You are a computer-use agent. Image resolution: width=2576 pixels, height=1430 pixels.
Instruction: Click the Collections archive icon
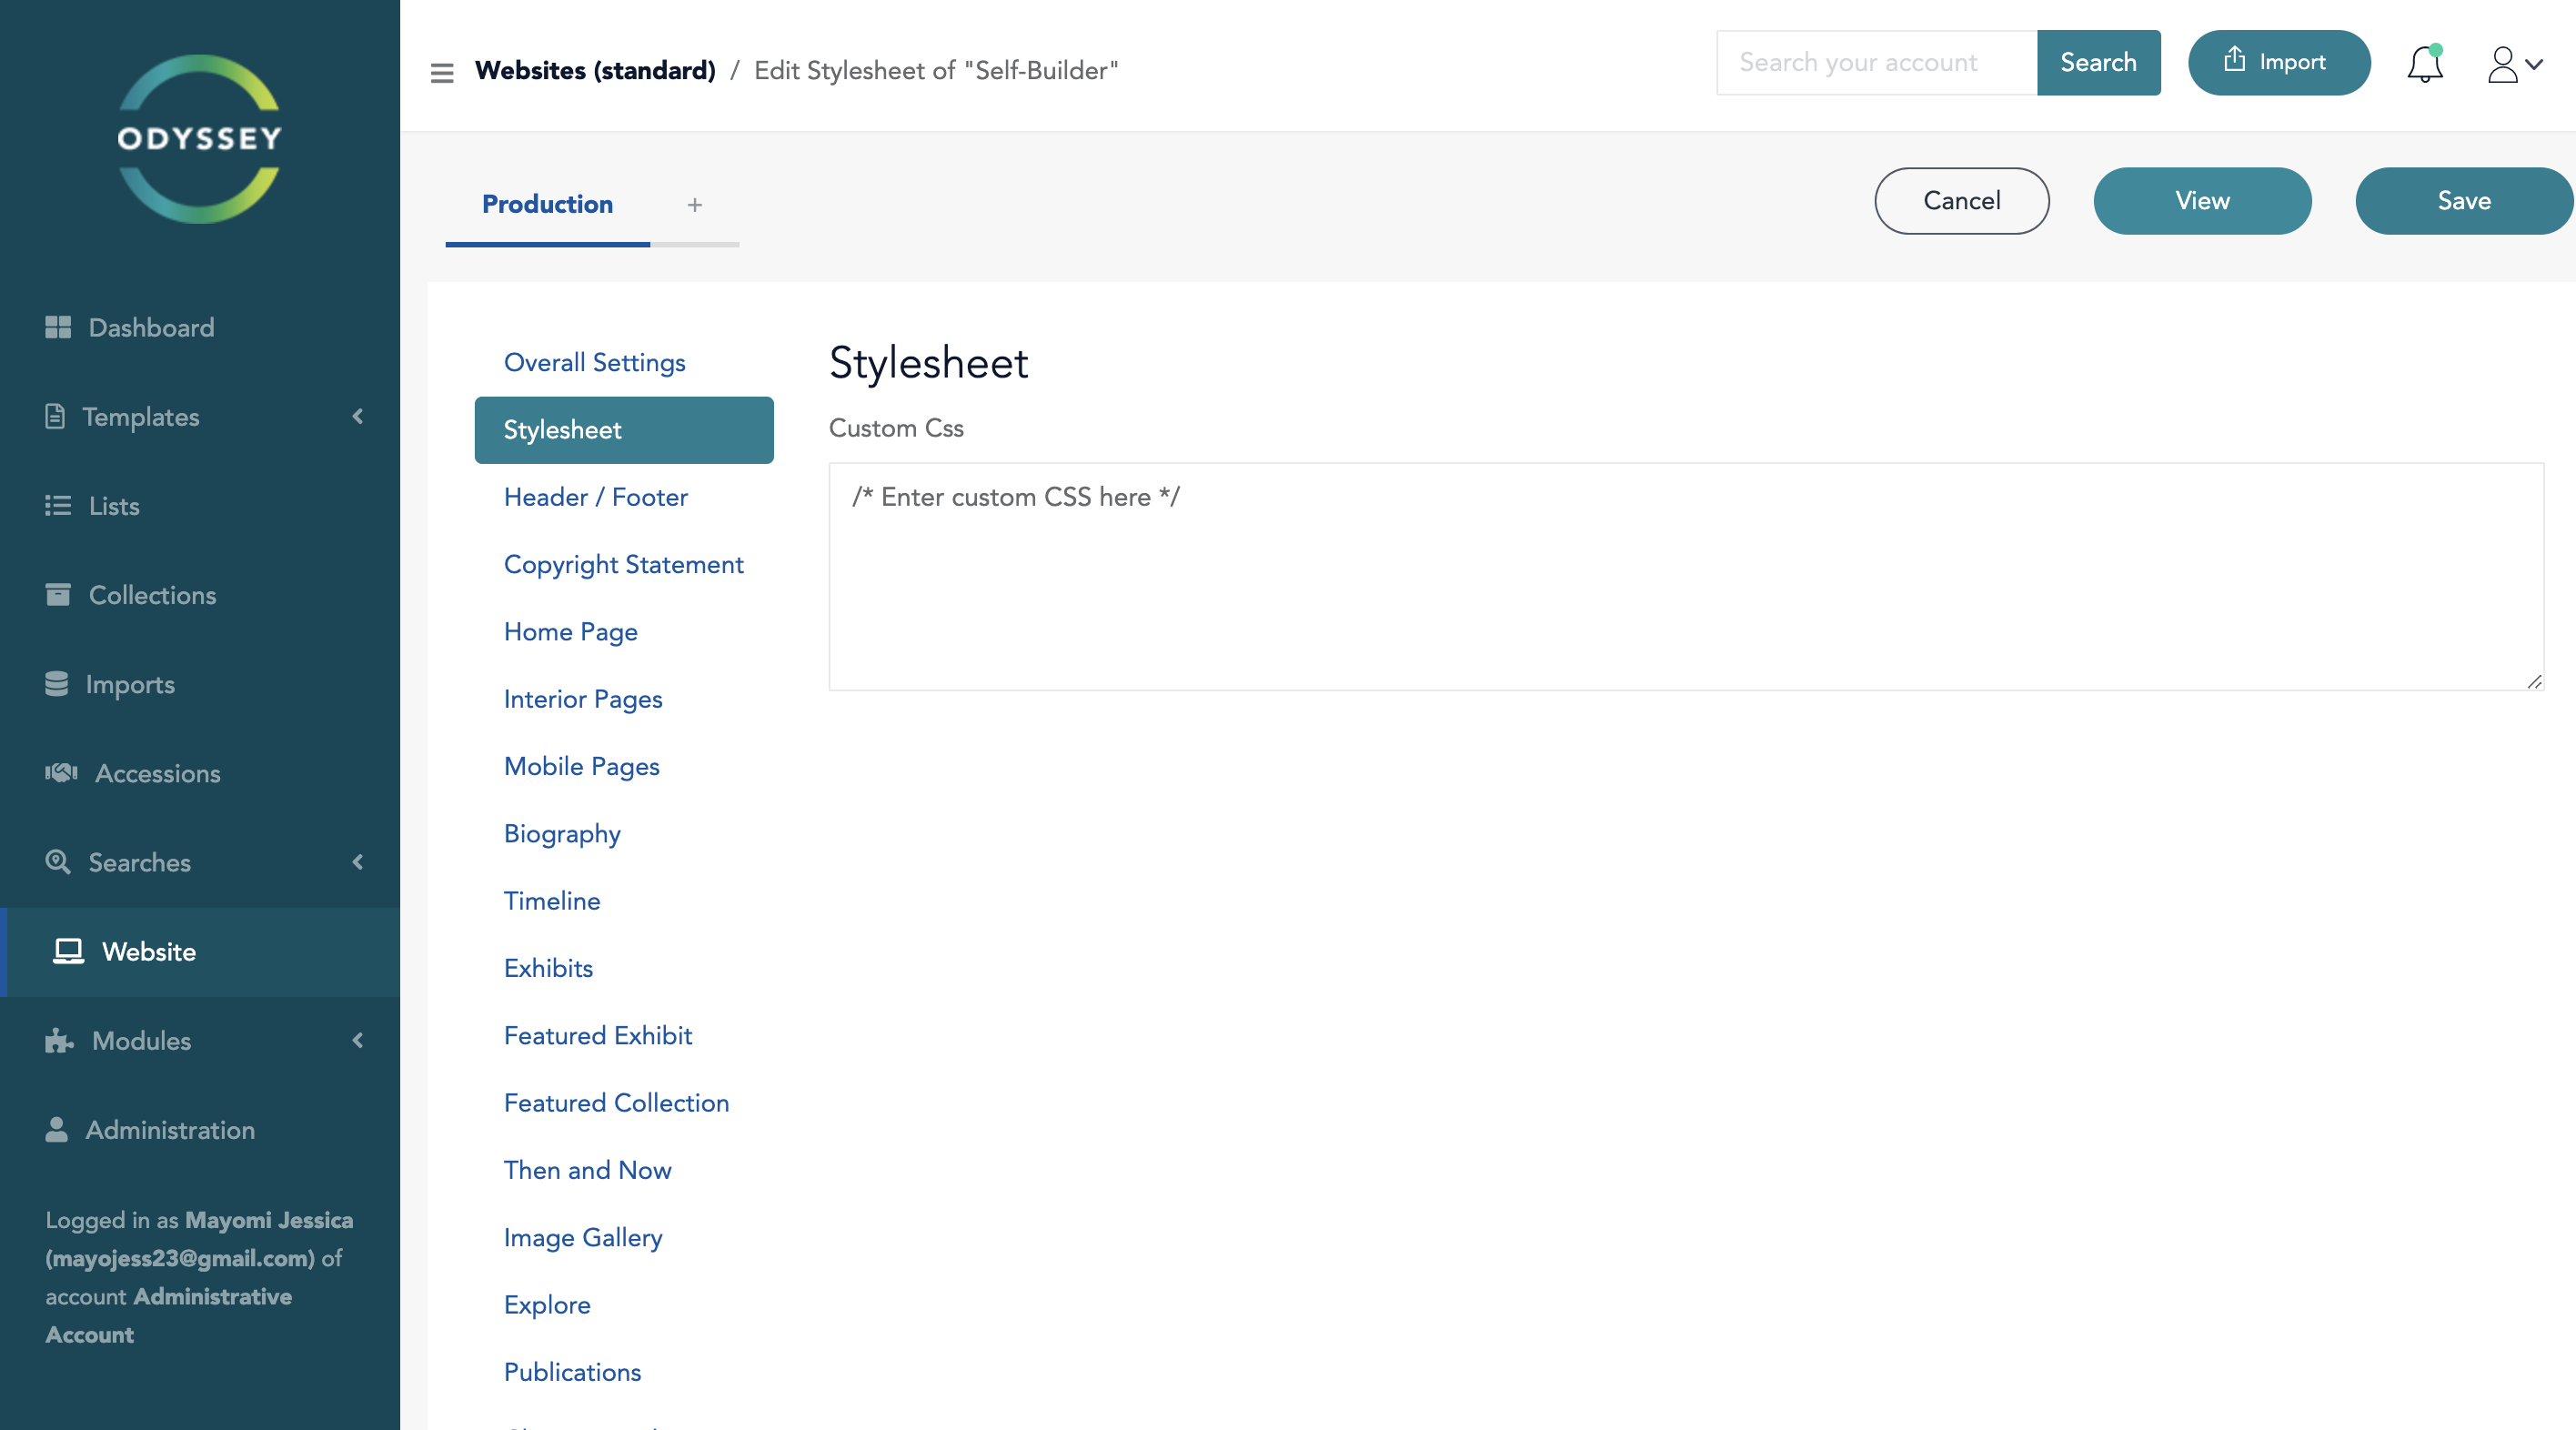pos(58,594)
